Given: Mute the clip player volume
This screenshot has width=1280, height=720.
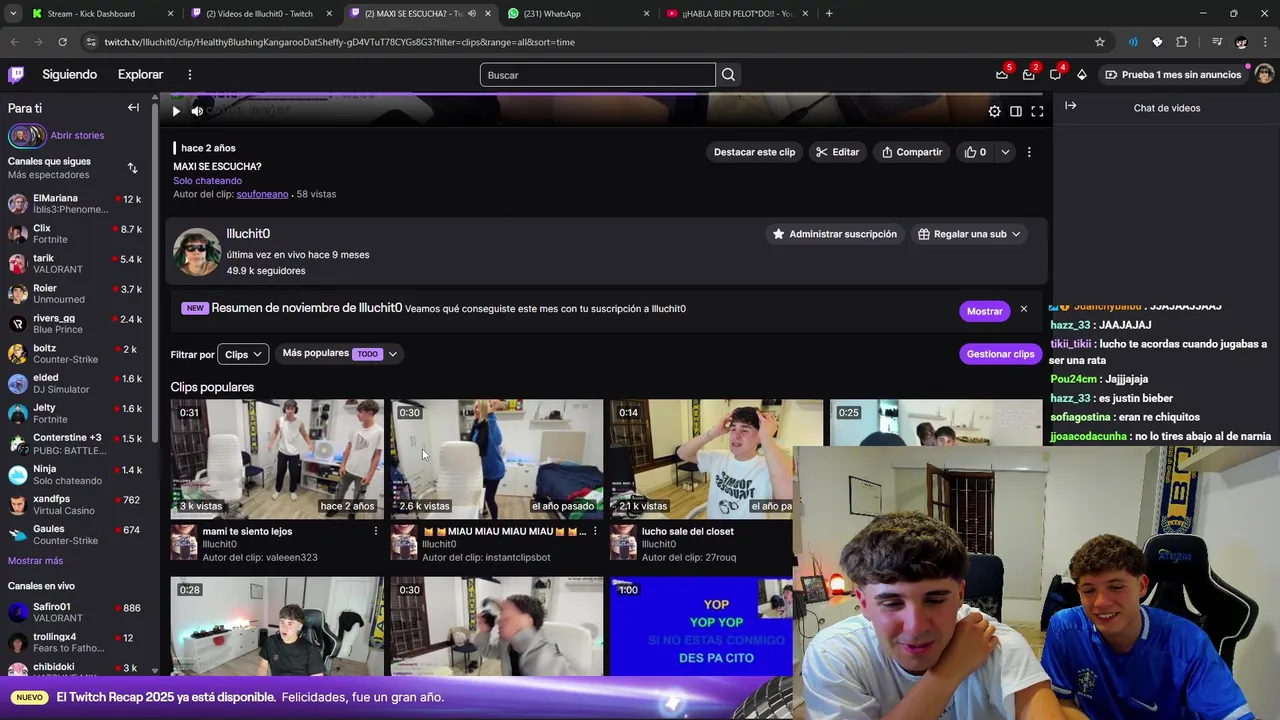Looking at the screenshot, I should tap(197, 111).
